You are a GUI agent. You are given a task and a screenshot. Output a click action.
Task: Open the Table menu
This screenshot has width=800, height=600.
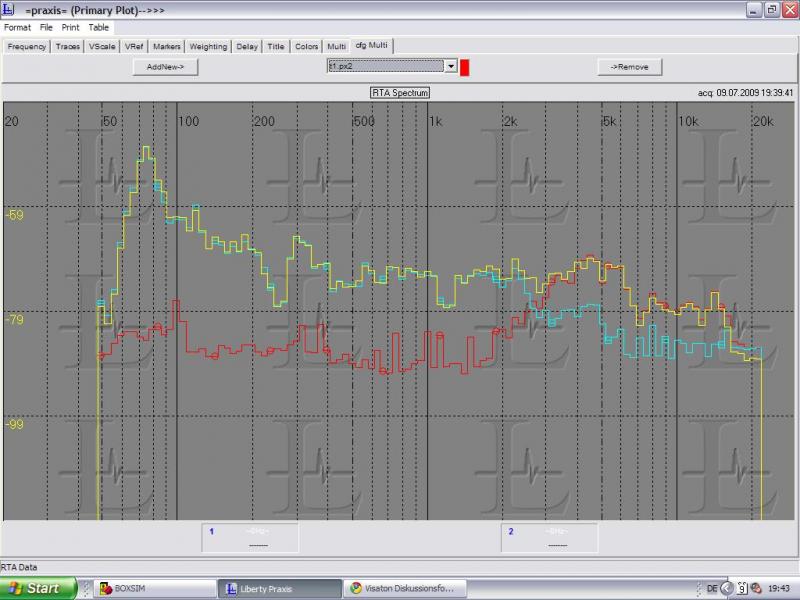[x=98, y=27]
